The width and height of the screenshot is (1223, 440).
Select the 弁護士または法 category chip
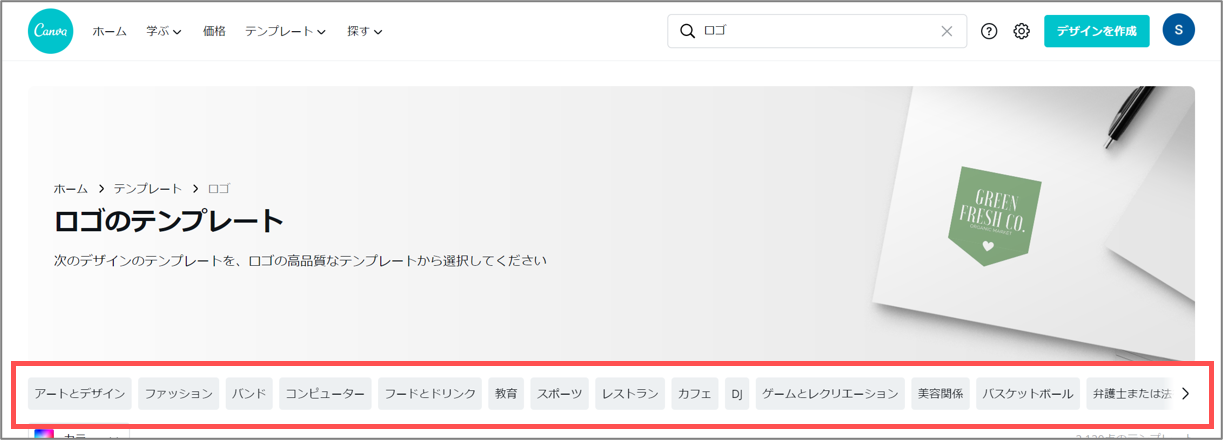(x=1128, y=394)
